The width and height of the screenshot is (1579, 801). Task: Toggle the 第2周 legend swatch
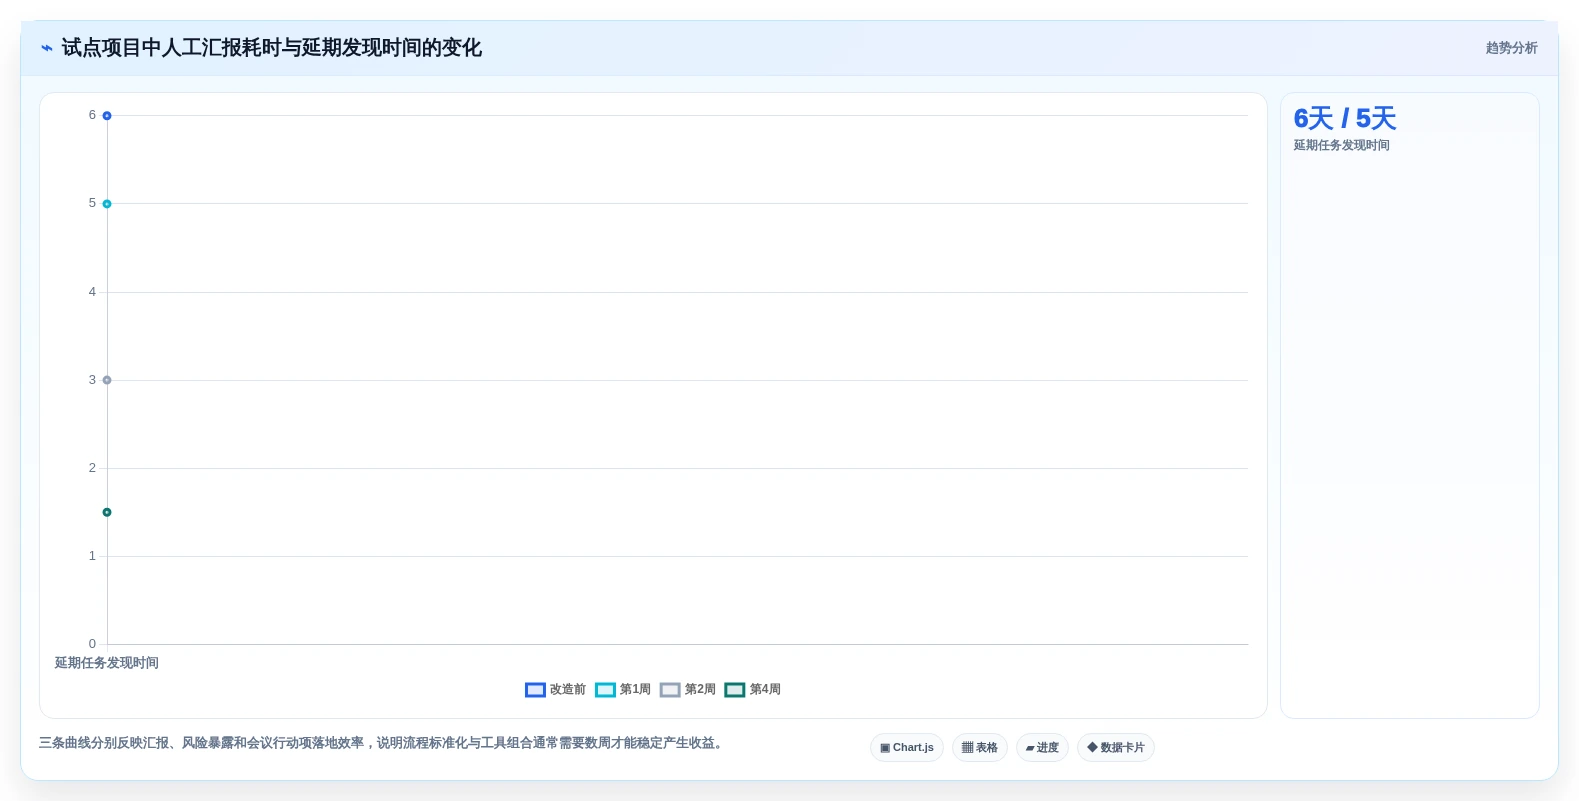click(670, 690)
